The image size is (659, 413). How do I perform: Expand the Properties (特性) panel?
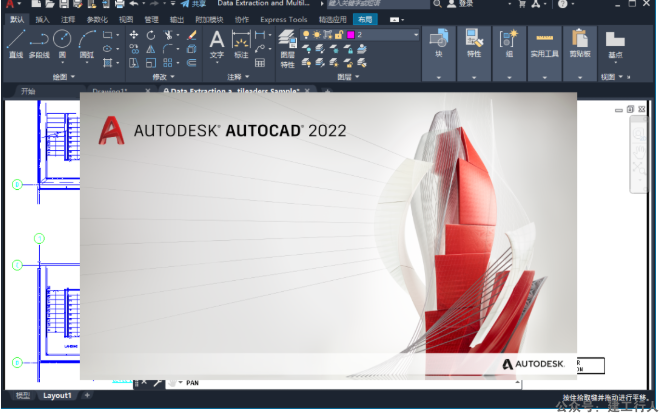point(474,77)
